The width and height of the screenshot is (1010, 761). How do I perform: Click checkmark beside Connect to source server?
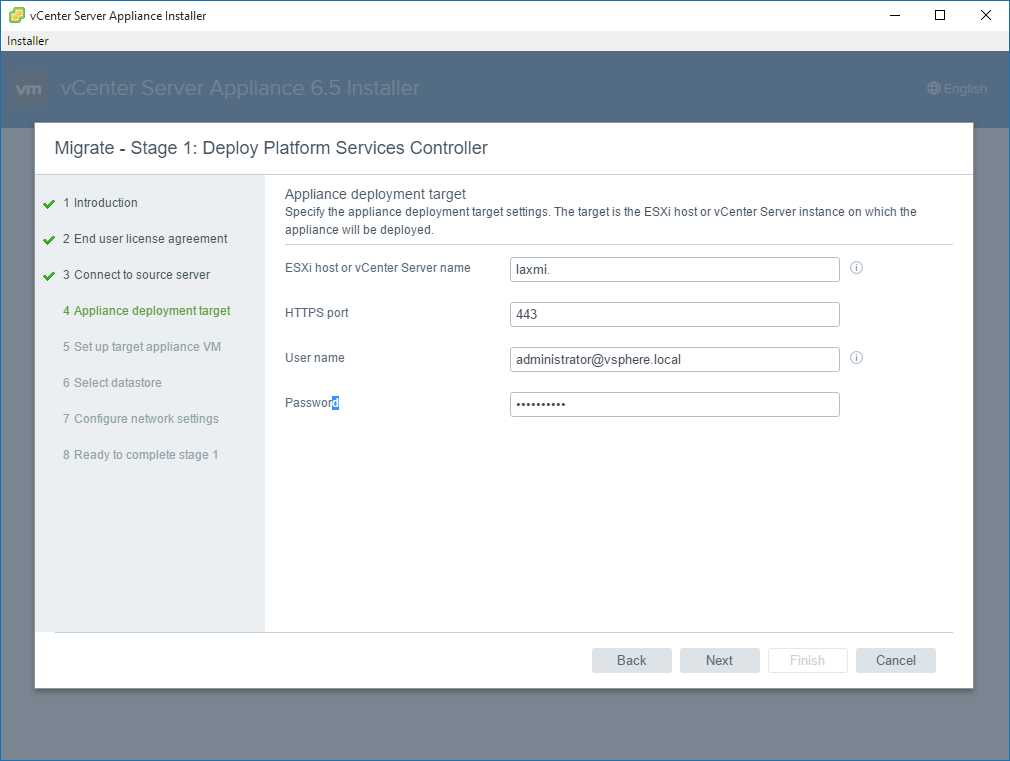click(x=49, y=276)
